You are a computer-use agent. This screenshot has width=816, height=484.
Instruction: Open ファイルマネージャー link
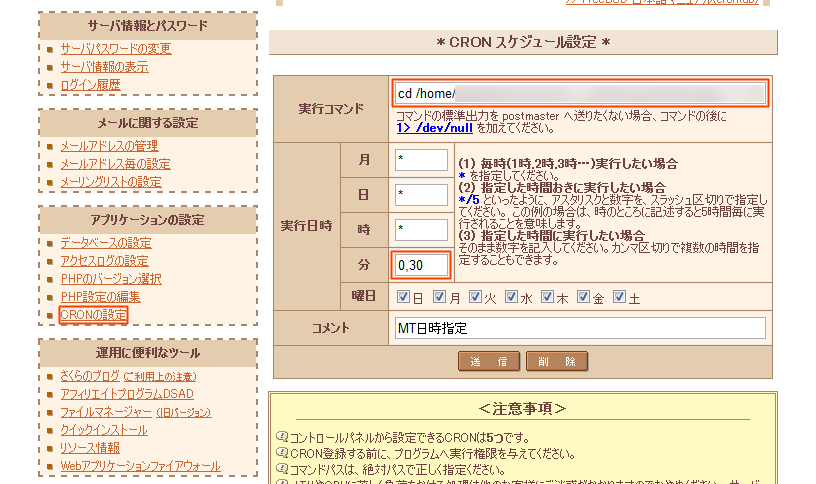click(106, 412)
